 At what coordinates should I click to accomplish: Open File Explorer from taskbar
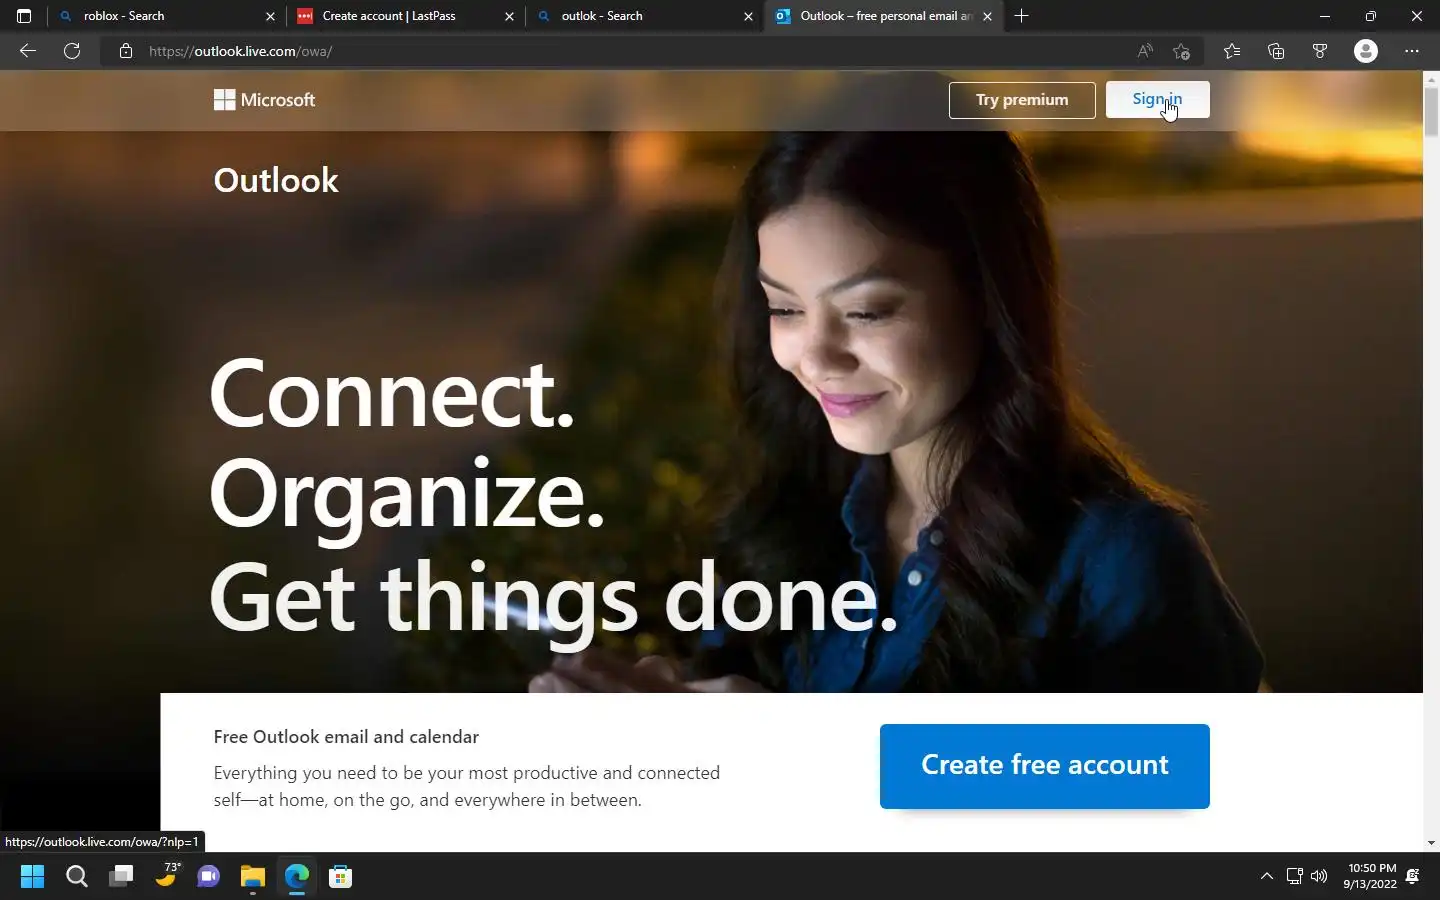tap(253, 877)
